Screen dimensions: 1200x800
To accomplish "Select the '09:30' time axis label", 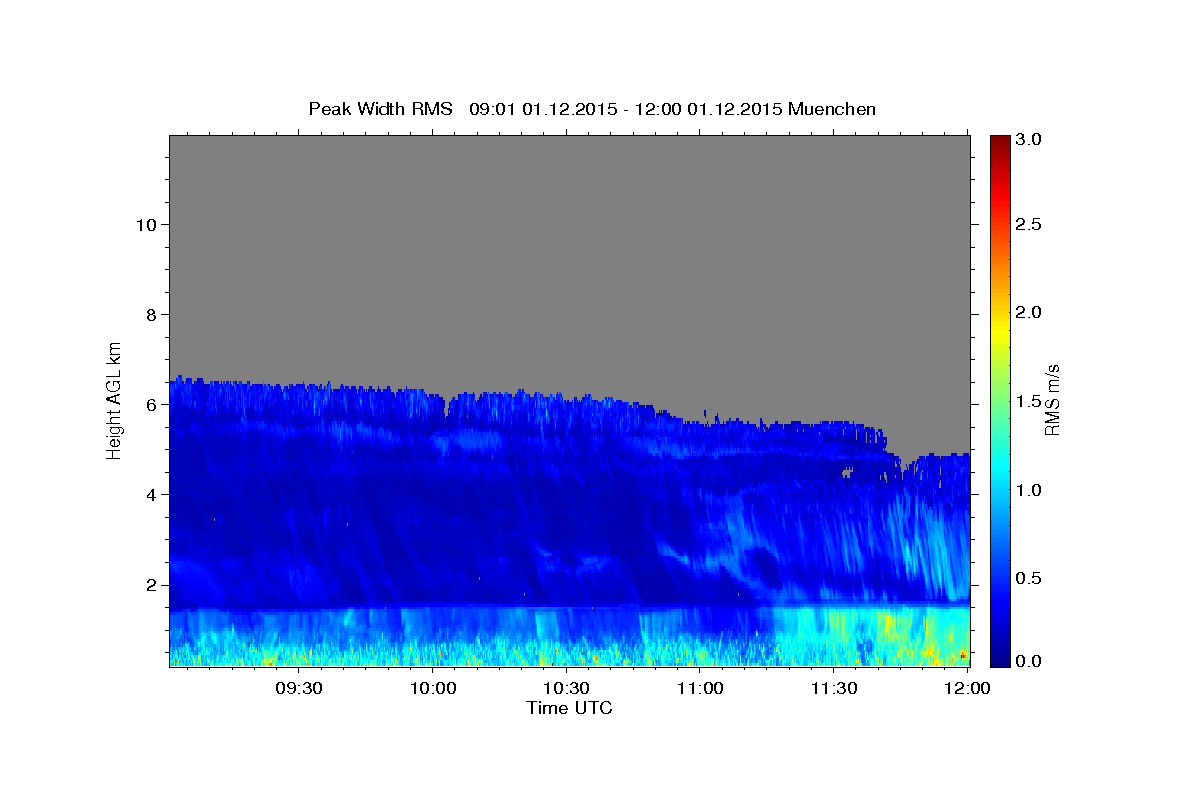I will (x=298, y=689).
